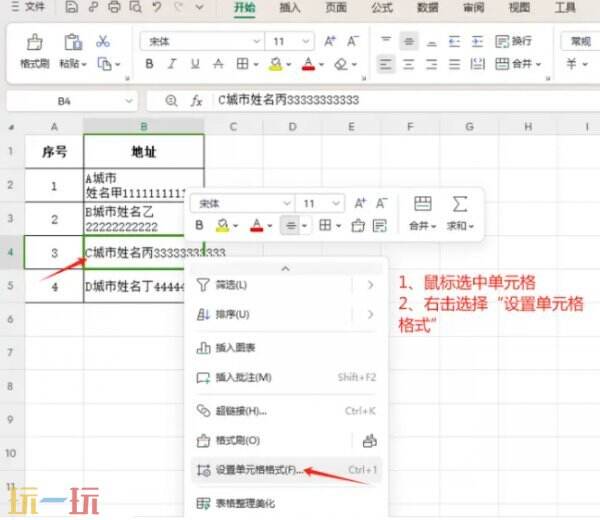
Task: Align text right in ribbon
Action: tap(432, 64)
